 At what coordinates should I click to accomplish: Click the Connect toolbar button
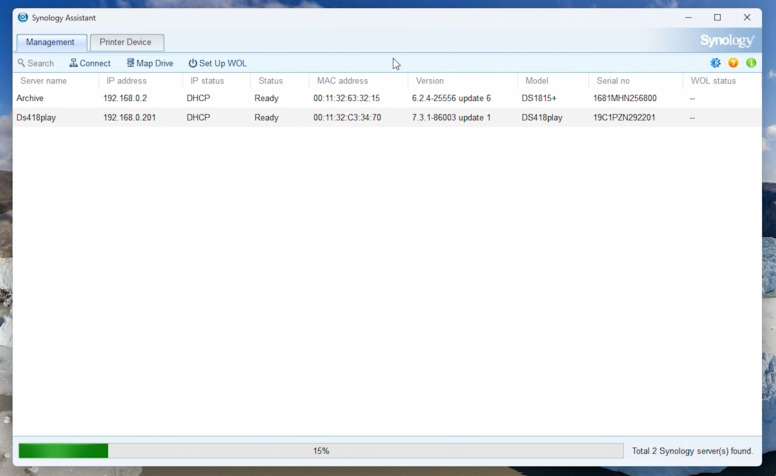click(x=90, y=63)
